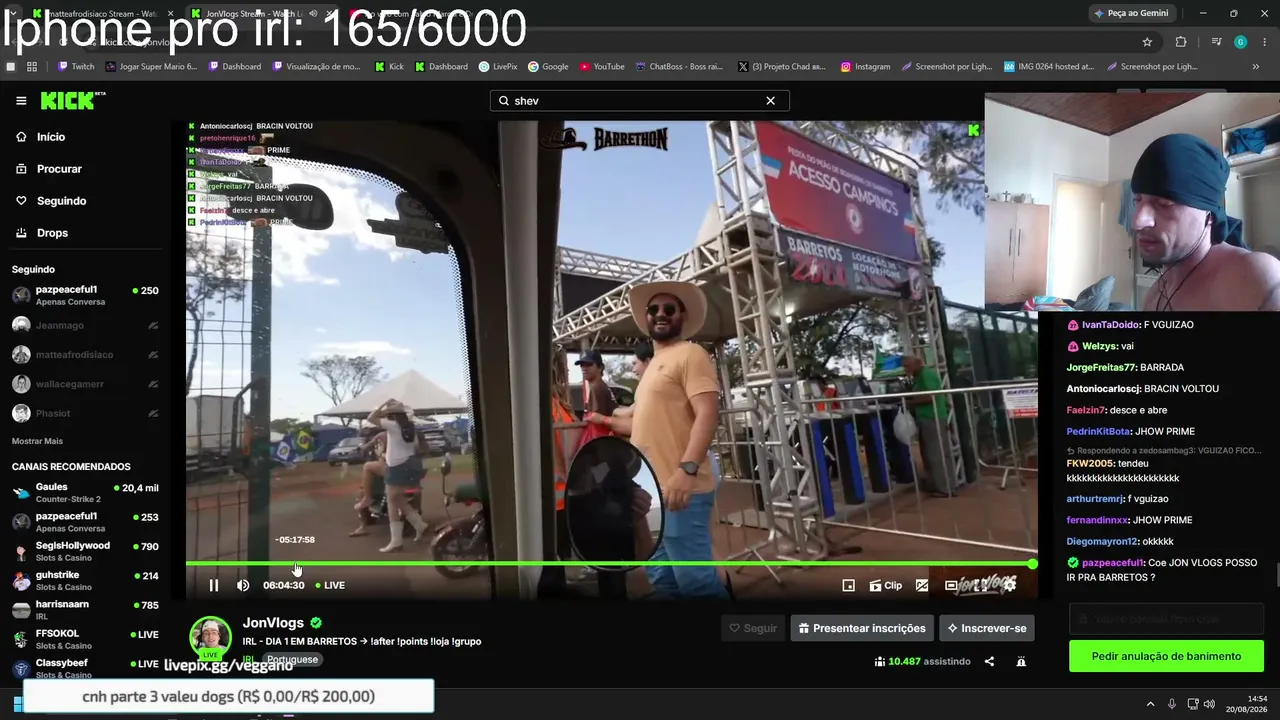Image resolution: width=1280 pixels, height=720 pixels.
Task: Clear the 'shev' search text
Action: (x=770, y=101)
